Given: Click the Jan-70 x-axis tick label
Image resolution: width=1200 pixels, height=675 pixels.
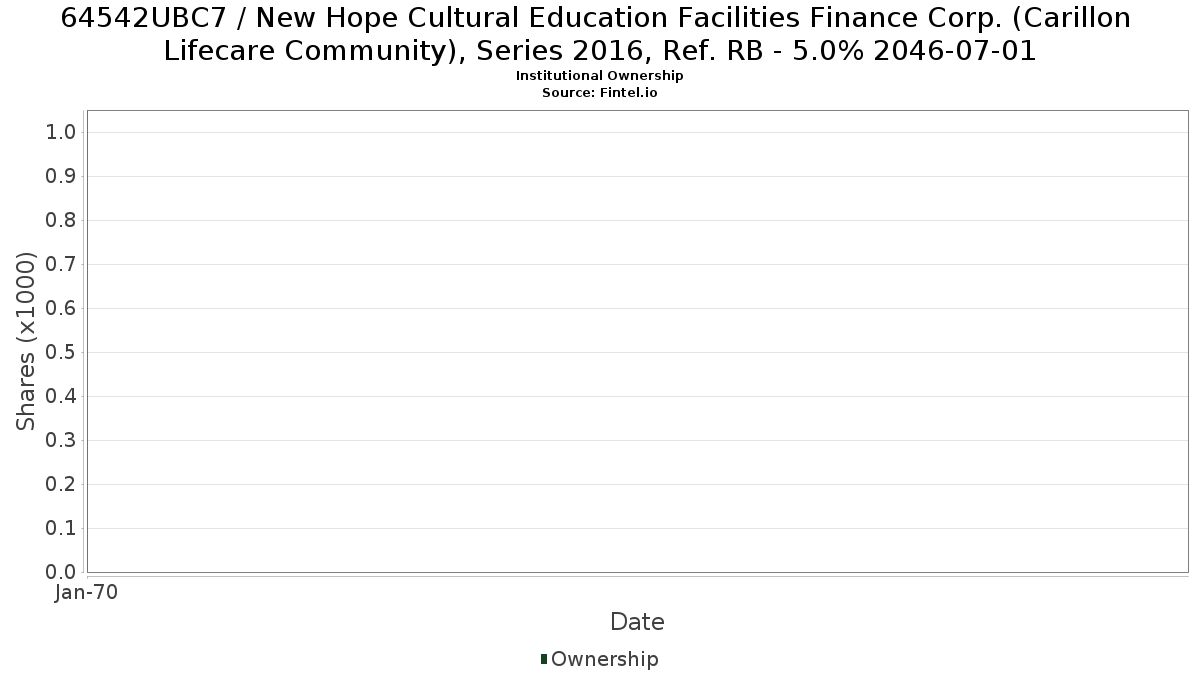Looking at the screenshot, I should coord(86,592).
